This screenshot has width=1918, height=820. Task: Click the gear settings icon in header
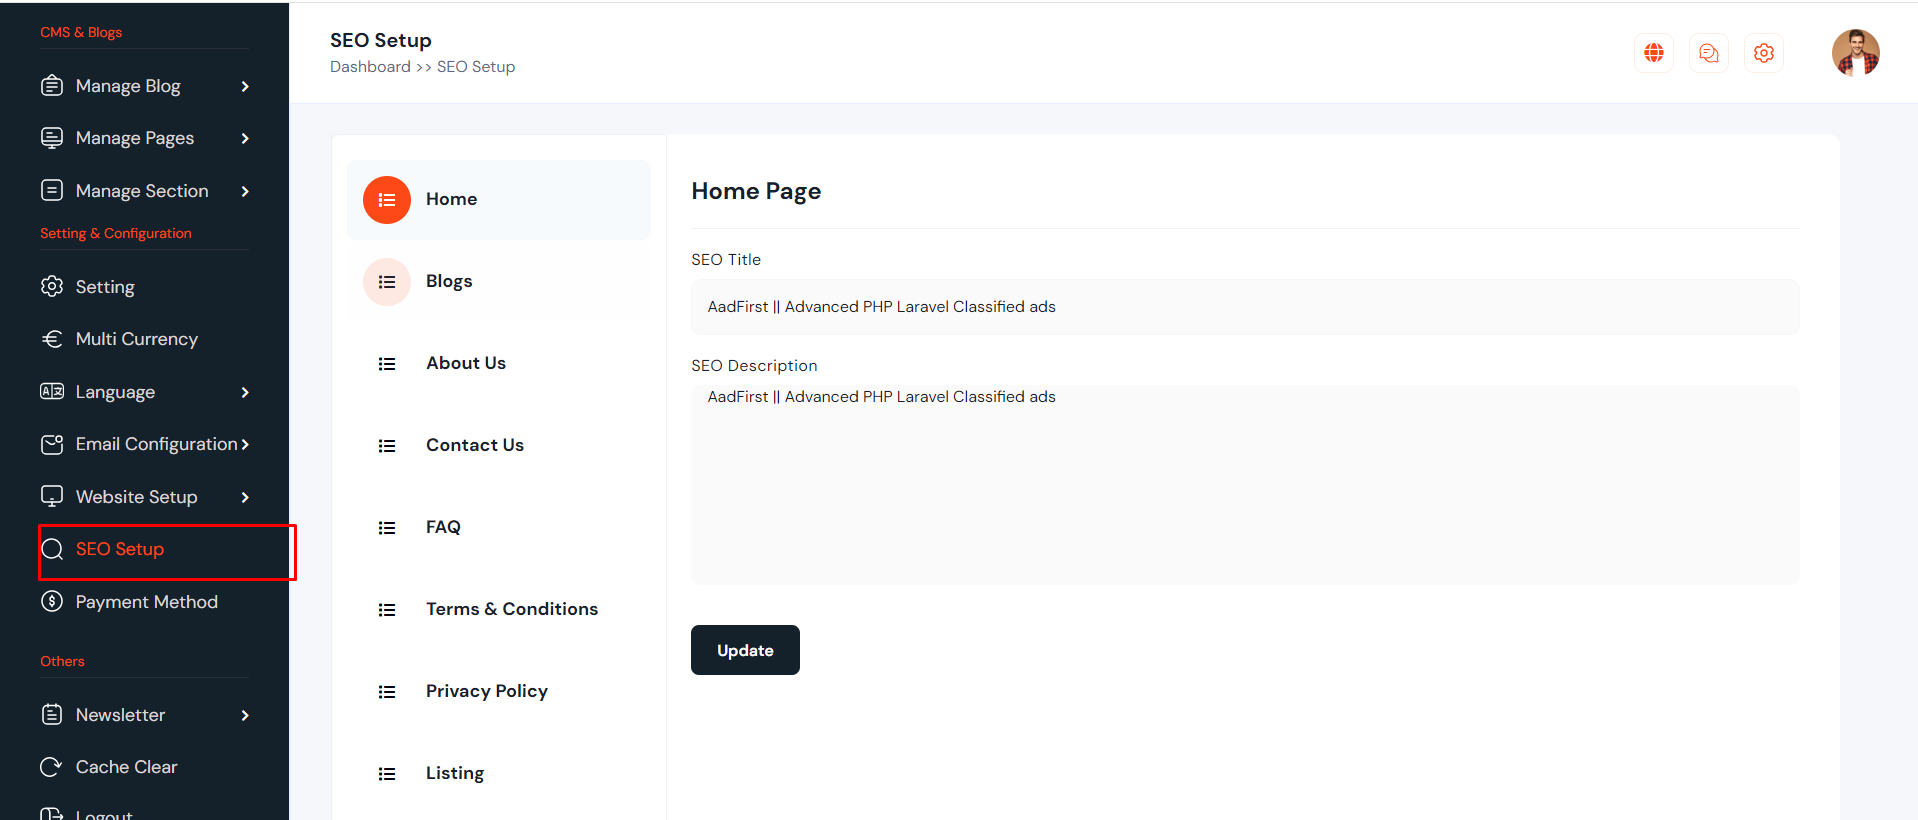1763,53
